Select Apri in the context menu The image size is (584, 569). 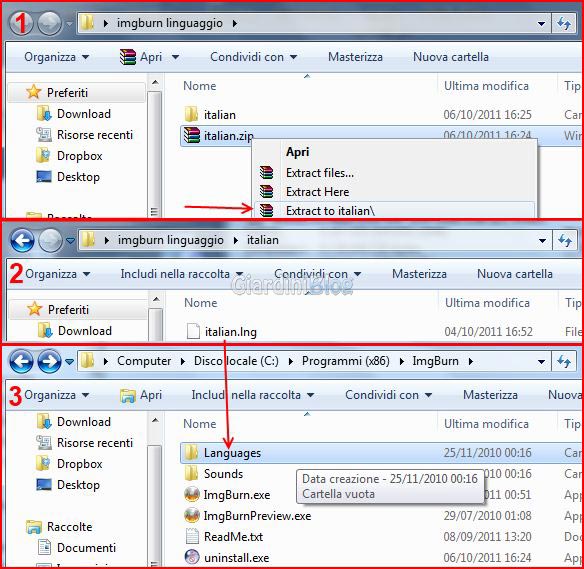click(297, 152)
